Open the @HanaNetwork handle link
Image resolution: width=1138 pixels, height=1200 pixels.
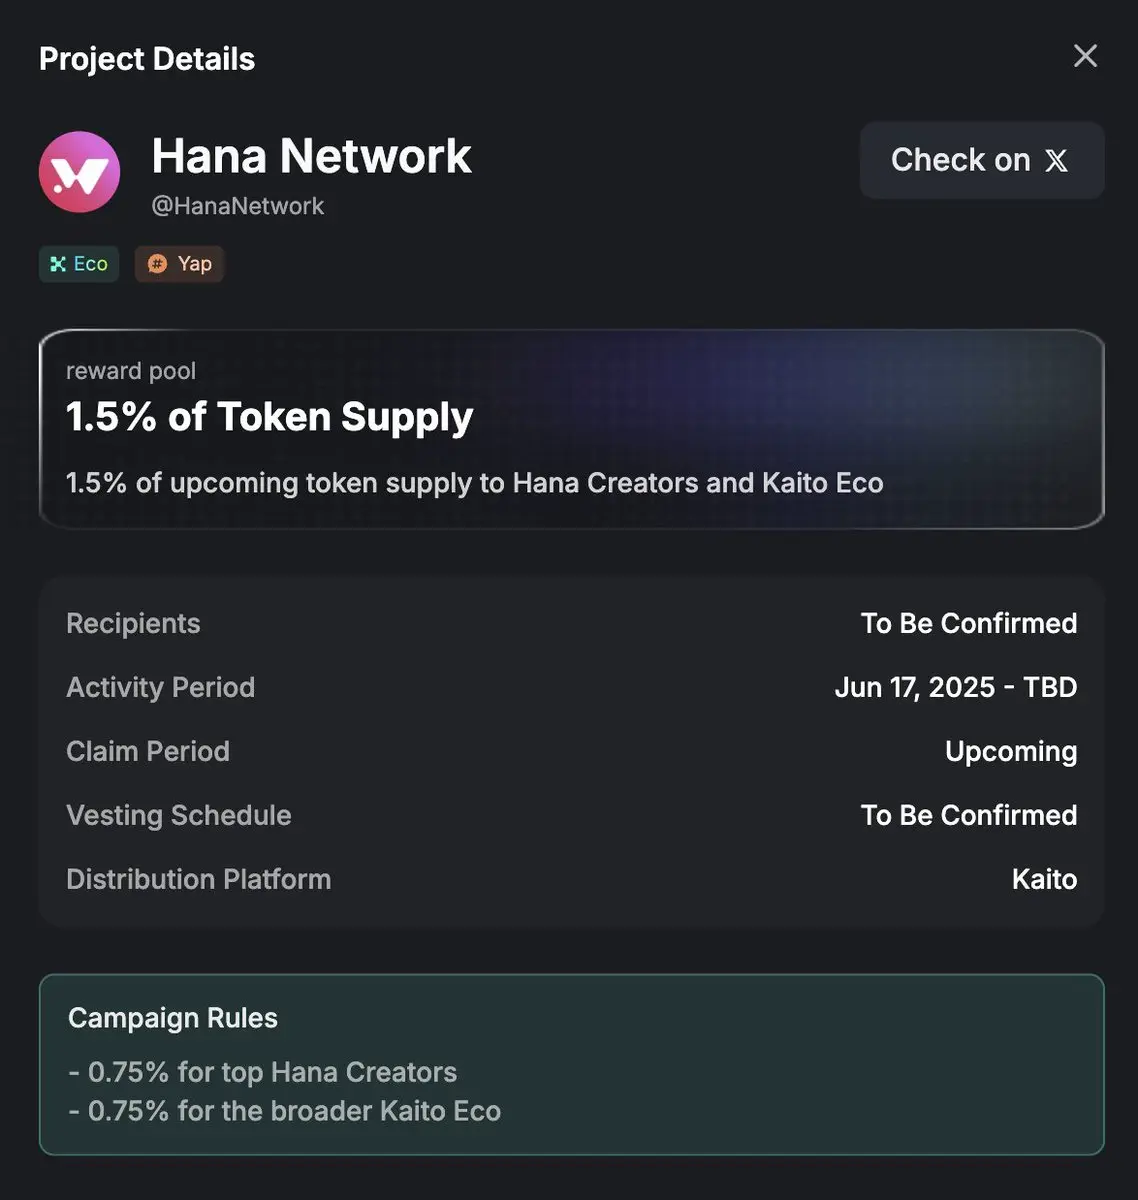pos(237,206)
